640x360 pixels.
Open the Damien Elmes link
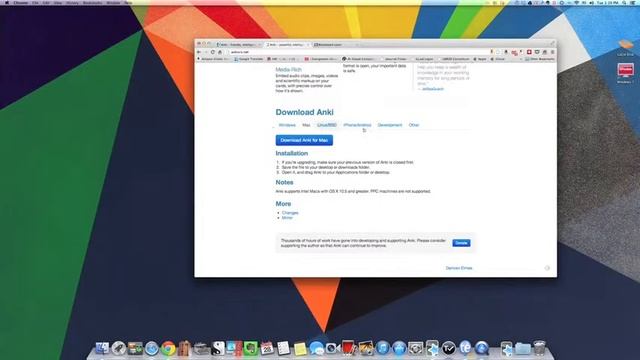pos(459,268)
